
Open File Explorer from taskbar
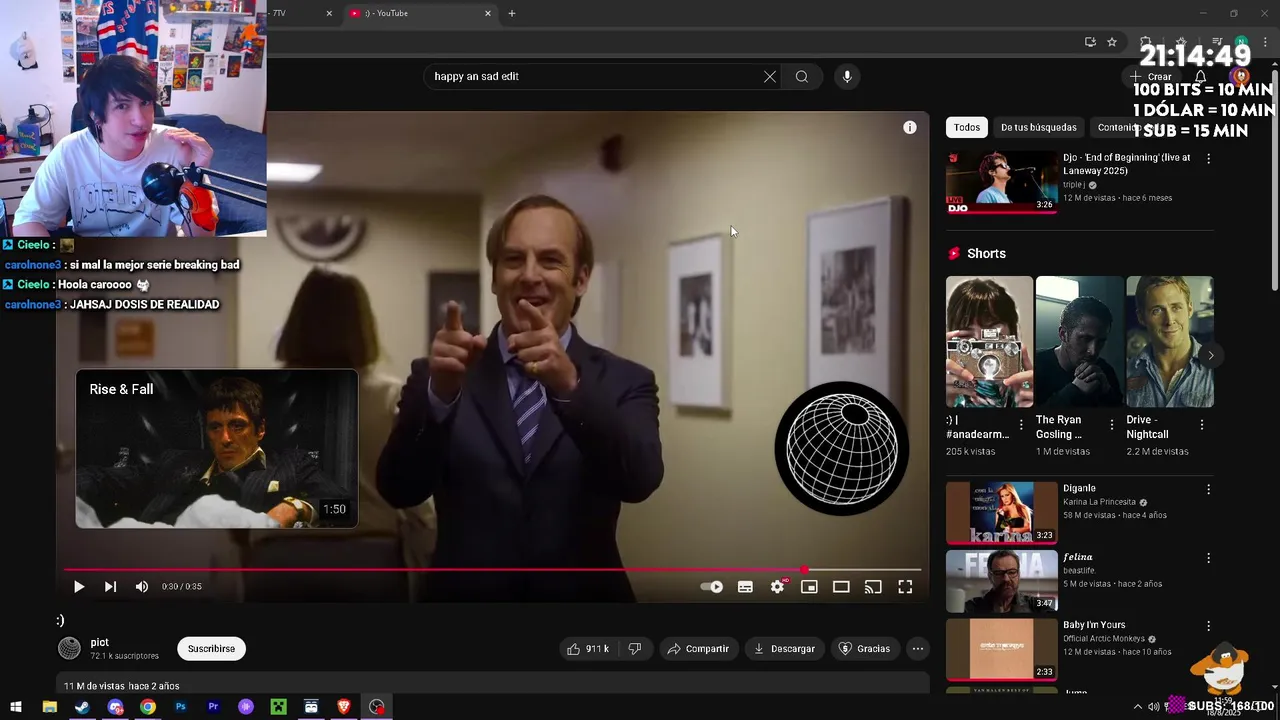pyautogui.click(x=50, y=707)
